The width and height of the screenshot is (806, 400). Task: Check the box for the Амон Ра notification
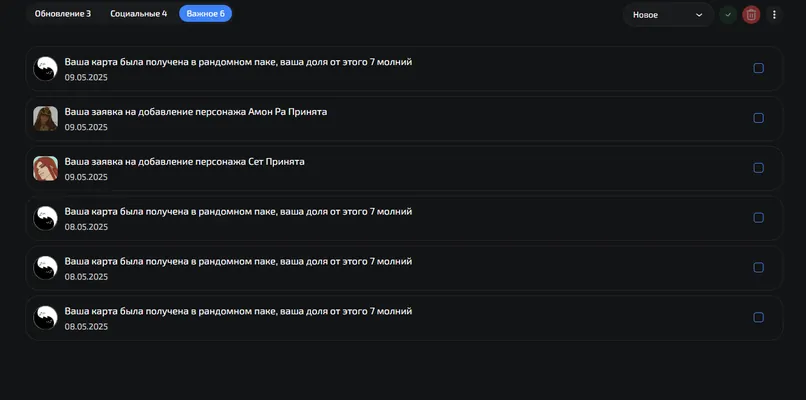coord(758,118)
